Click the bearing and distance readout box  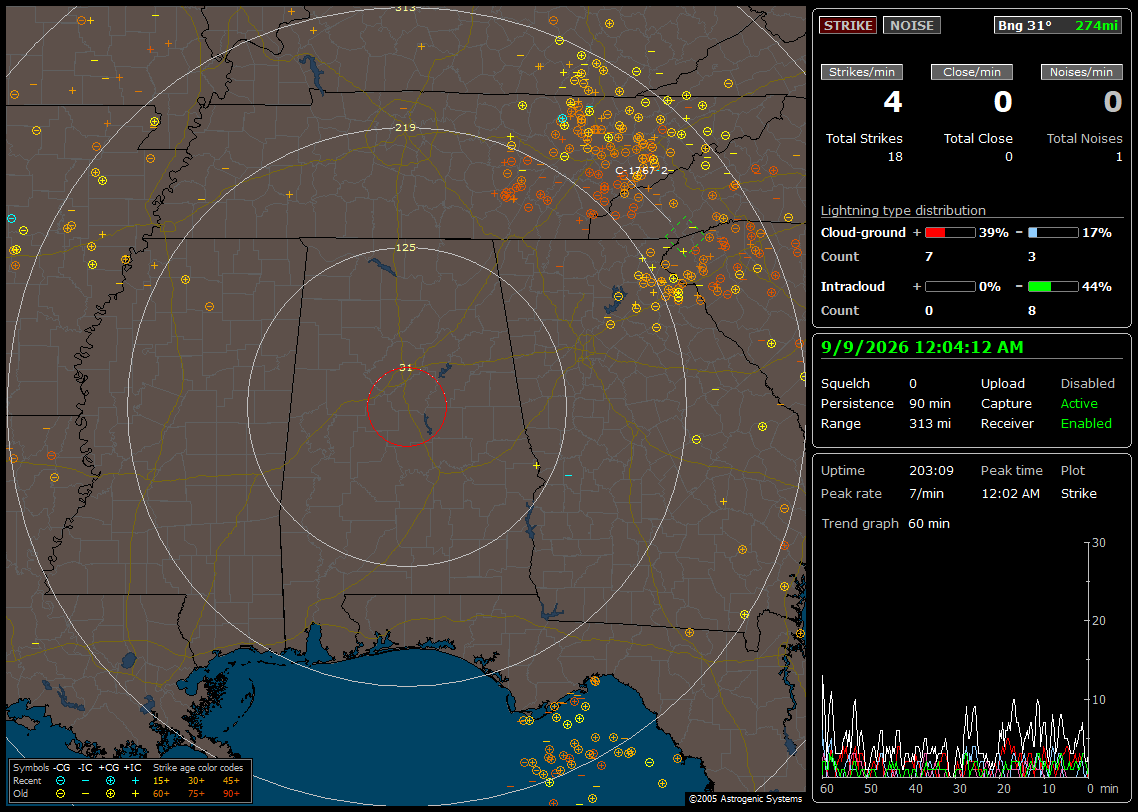pos(1057,25)
